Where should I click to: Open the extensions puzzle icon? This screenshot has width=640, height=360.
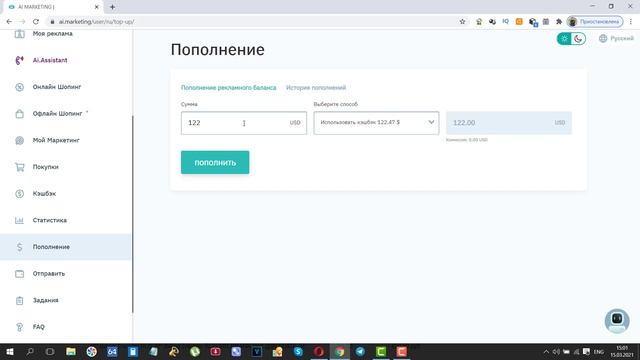pyautogui.click(x=559, y=22)
